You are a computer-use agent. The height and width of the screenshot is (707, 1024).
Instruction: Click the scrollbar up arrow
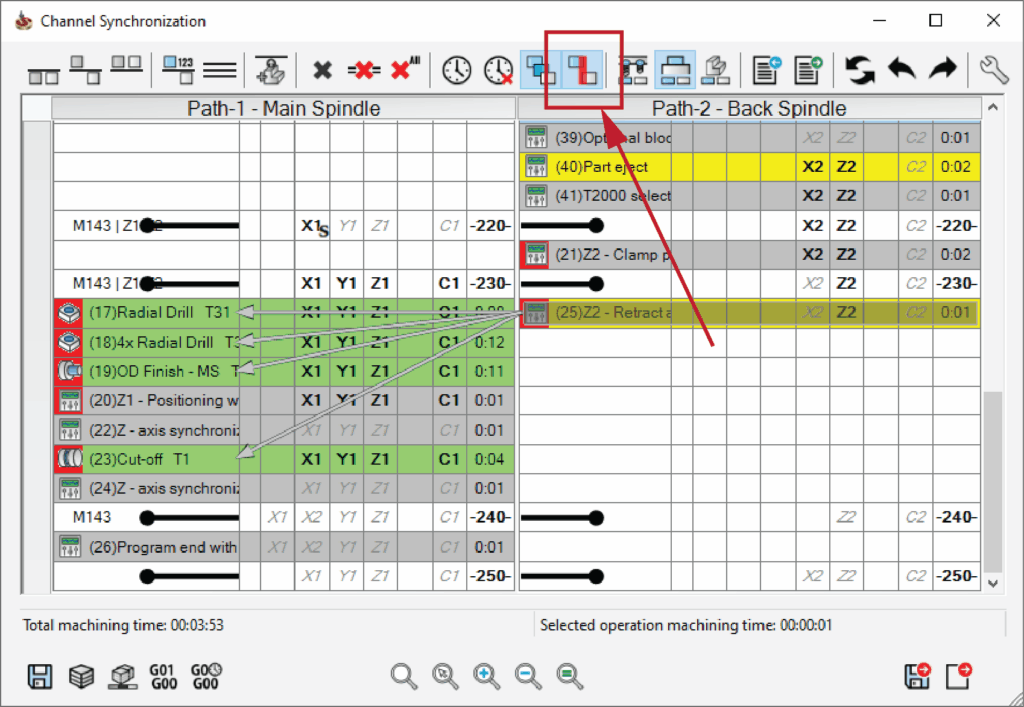[x=992, y=108]
